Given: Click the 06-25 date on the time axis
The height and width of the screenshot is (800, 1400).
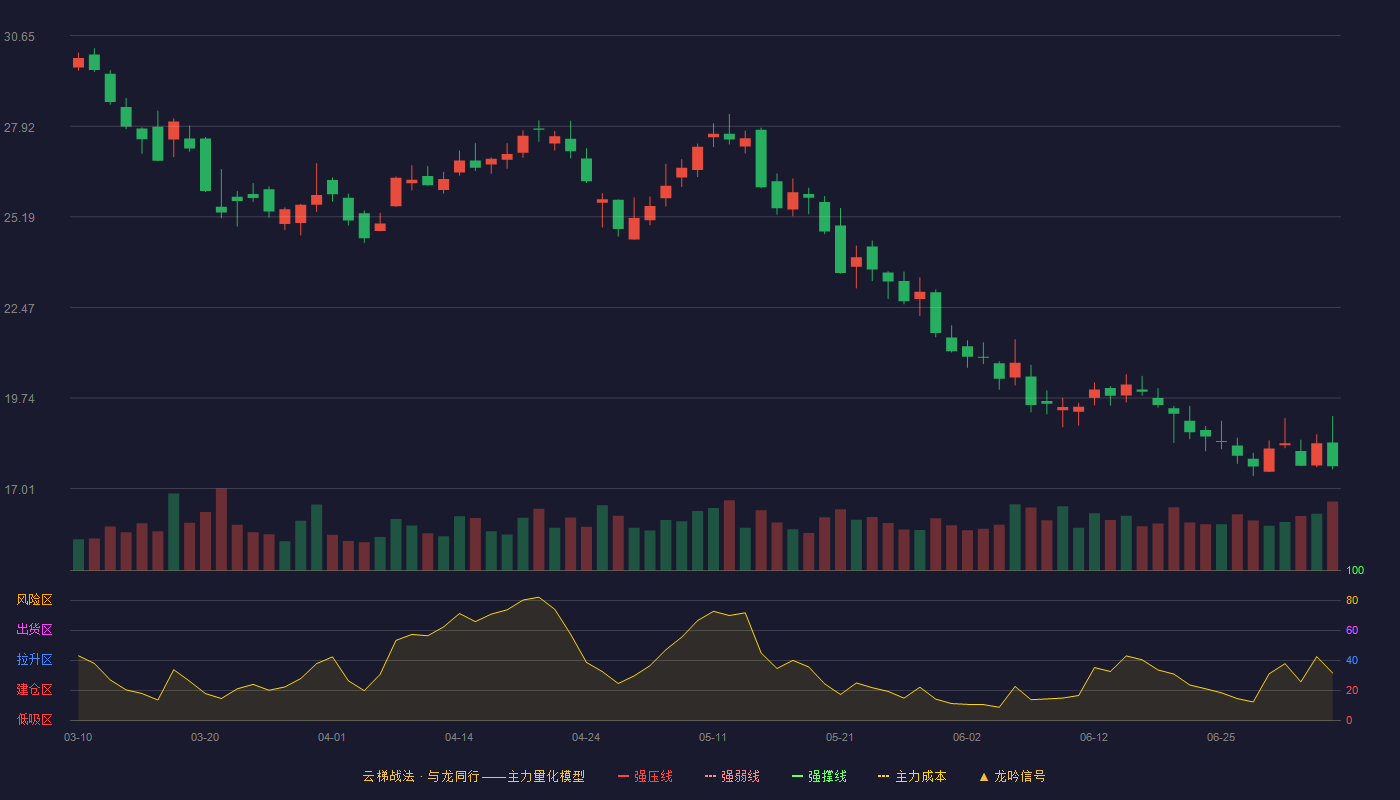Looking at the screenshot, I should click(1221, 737).
